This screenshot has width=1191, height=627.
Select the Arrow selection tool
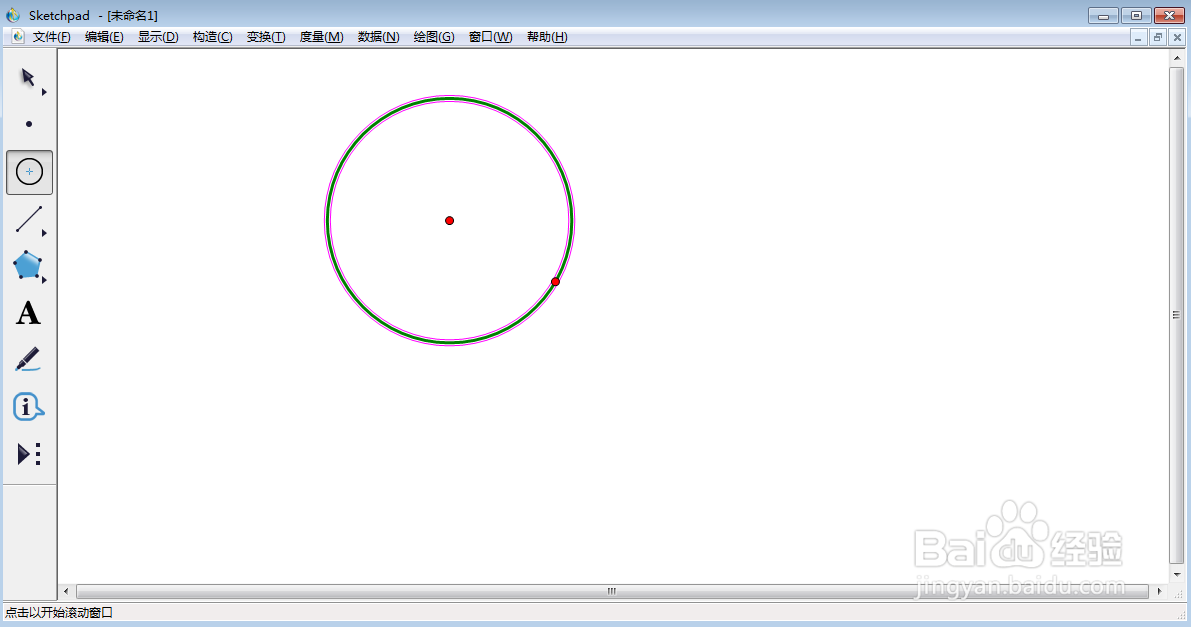pyautogui.click(x=28, y=78)
